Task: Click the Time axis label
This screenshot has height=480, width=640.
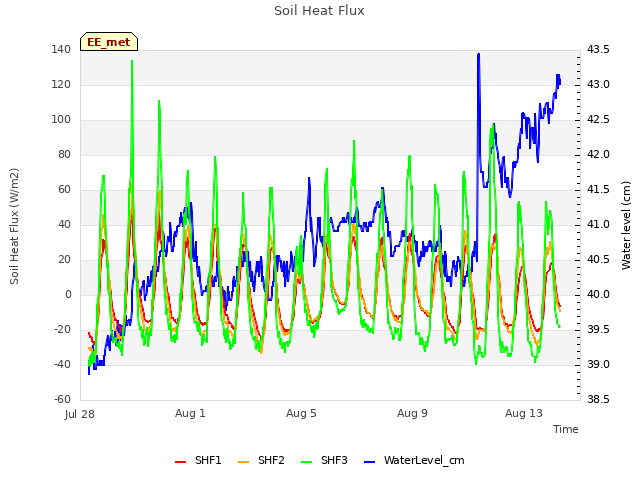Action: coord(566,429)
